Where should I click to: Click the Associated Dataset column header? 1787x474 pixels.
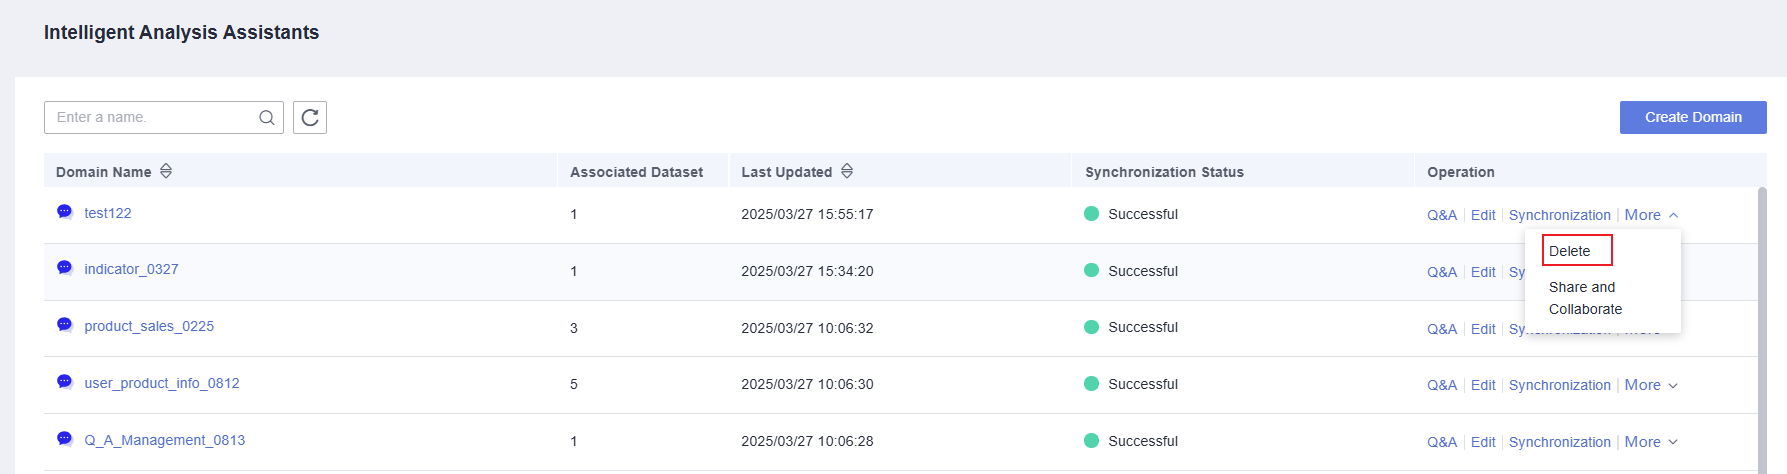[x=636, y=172]
